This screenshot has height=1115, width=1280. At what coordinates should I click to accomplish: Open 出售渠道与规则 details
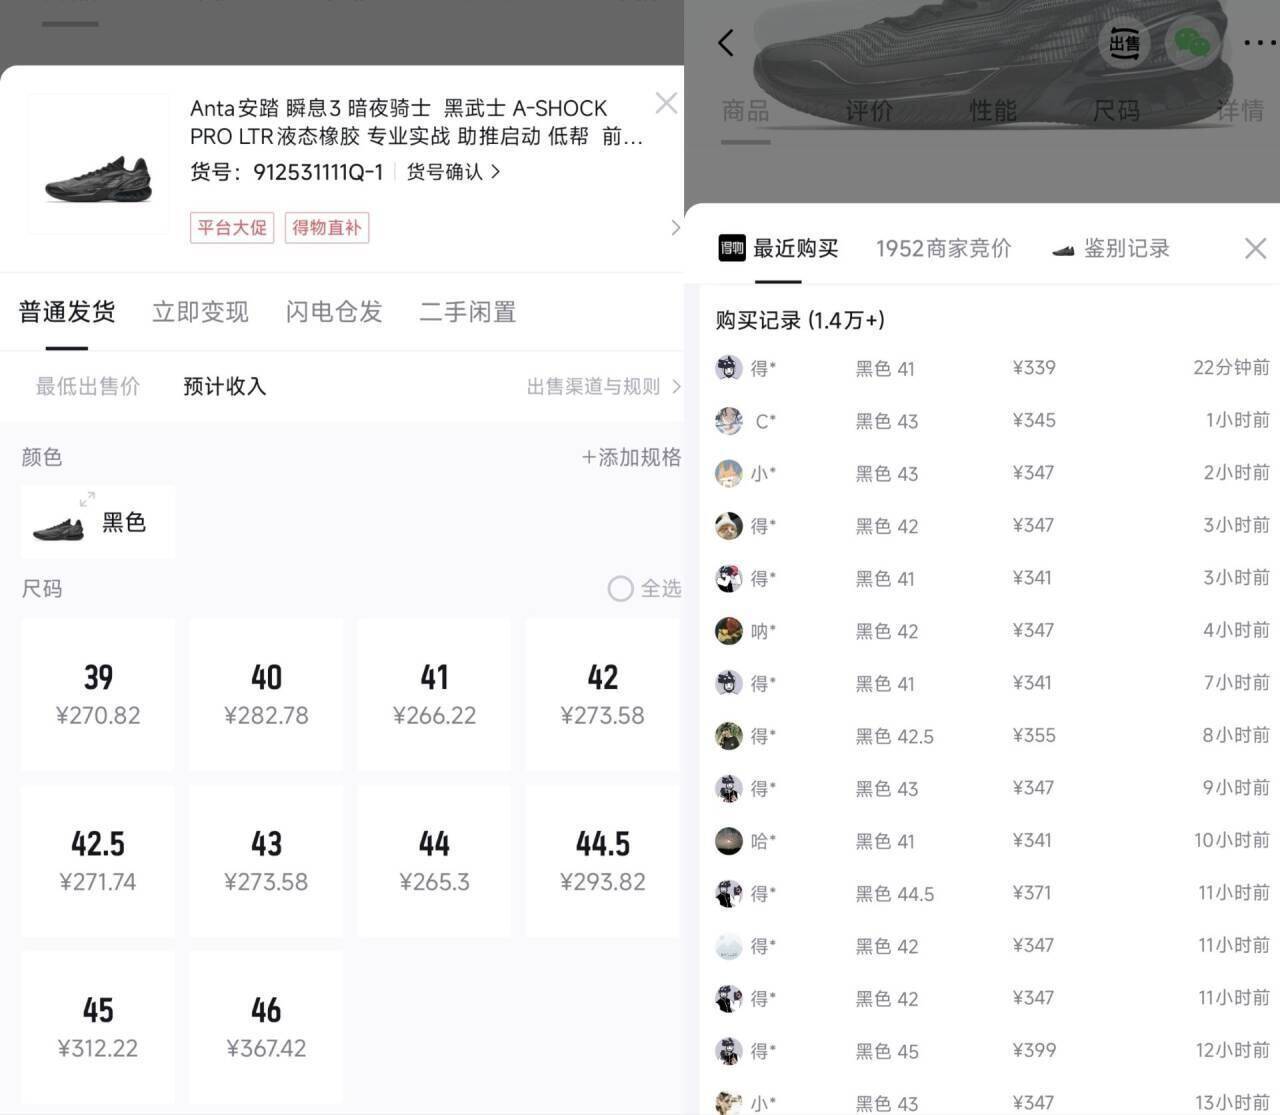point(604,386)
